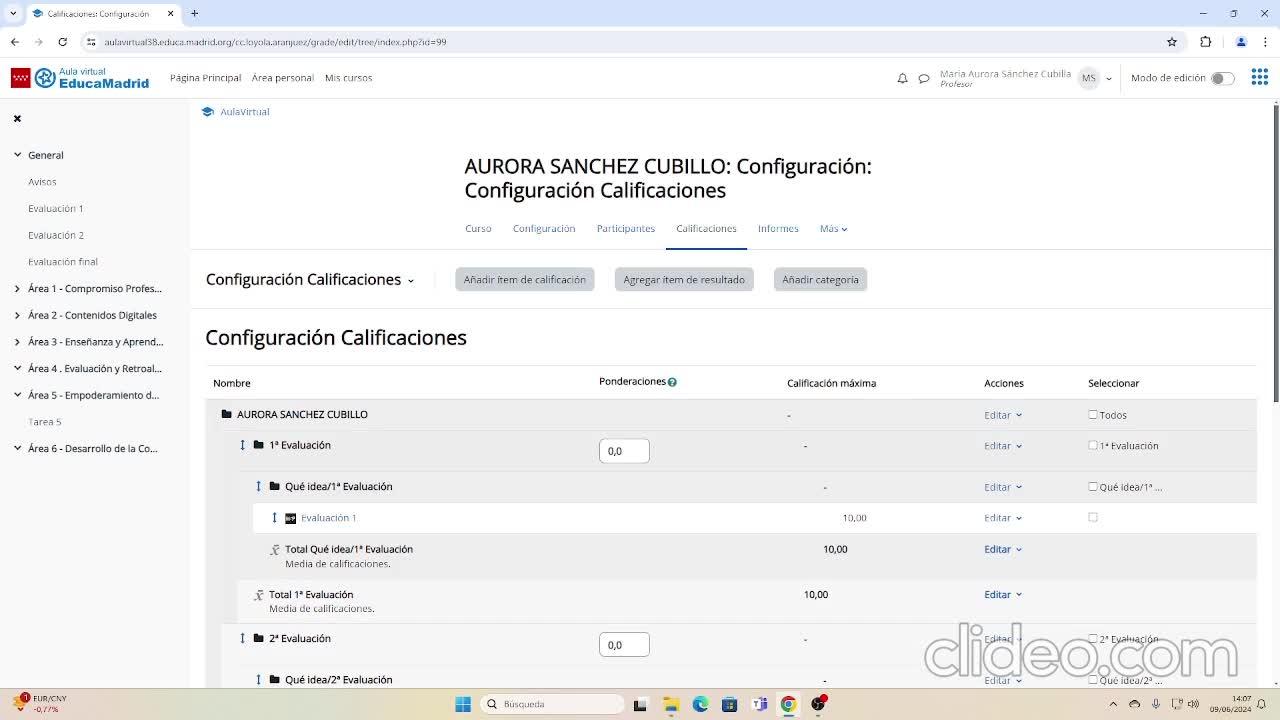Open the Editar menu in the AURORA SANCHEZ CUBILLO row
Viewport: 1280px width, 720px height.
click(1003, 415)
